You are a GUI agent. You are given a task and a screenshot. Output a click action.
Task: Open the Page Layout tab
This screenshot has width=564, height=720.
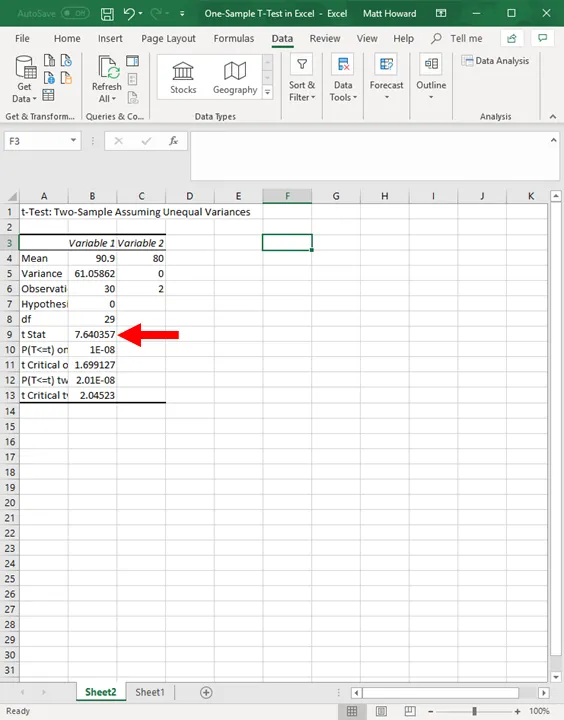coord(168,39)
